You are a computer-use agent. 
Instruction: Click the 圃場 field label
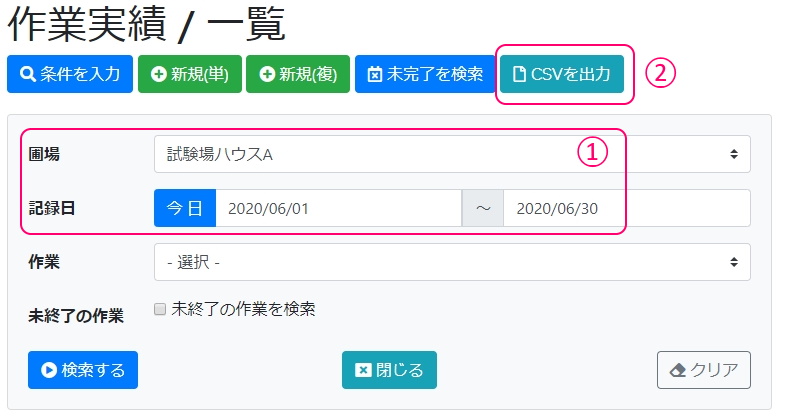tap(44, 154)
